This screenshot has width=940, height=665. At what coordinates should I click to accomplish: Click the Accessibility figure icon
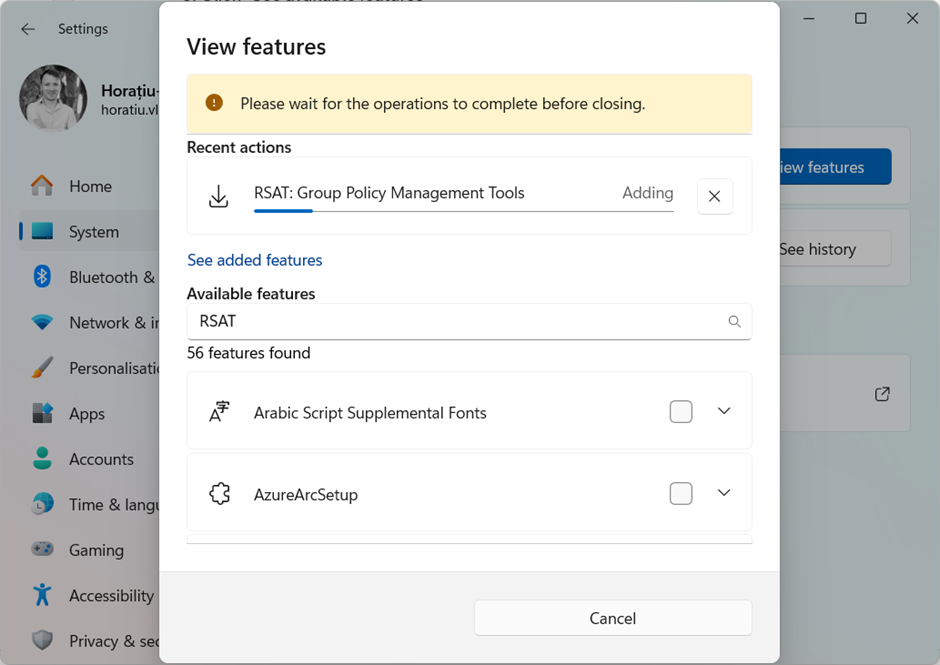[42, 595]
